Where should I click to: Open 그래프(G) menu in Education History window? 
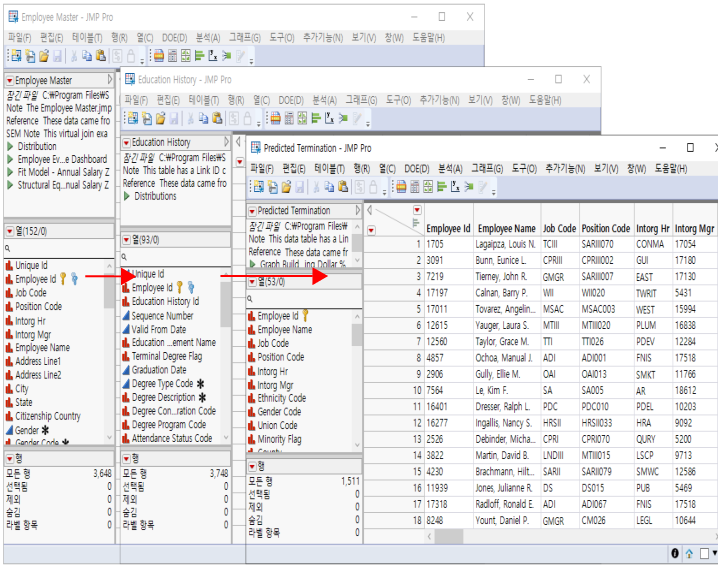point(361,100)
